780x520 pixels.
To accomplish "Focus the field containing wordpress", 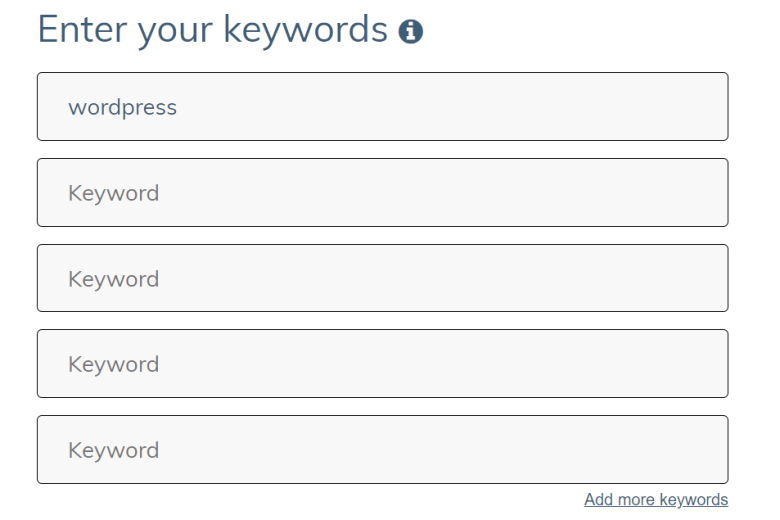I will click(383, 106).
